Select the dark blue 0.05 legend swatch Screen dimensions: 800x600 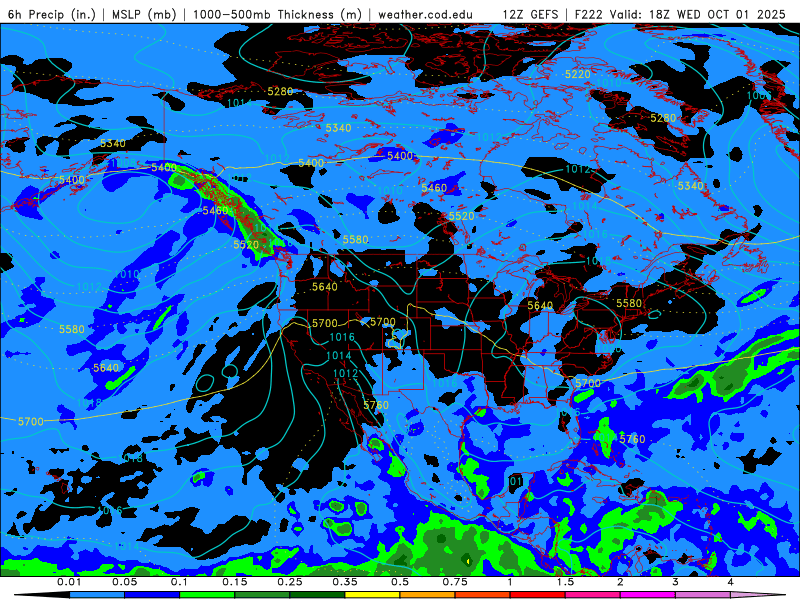[152, 595]
